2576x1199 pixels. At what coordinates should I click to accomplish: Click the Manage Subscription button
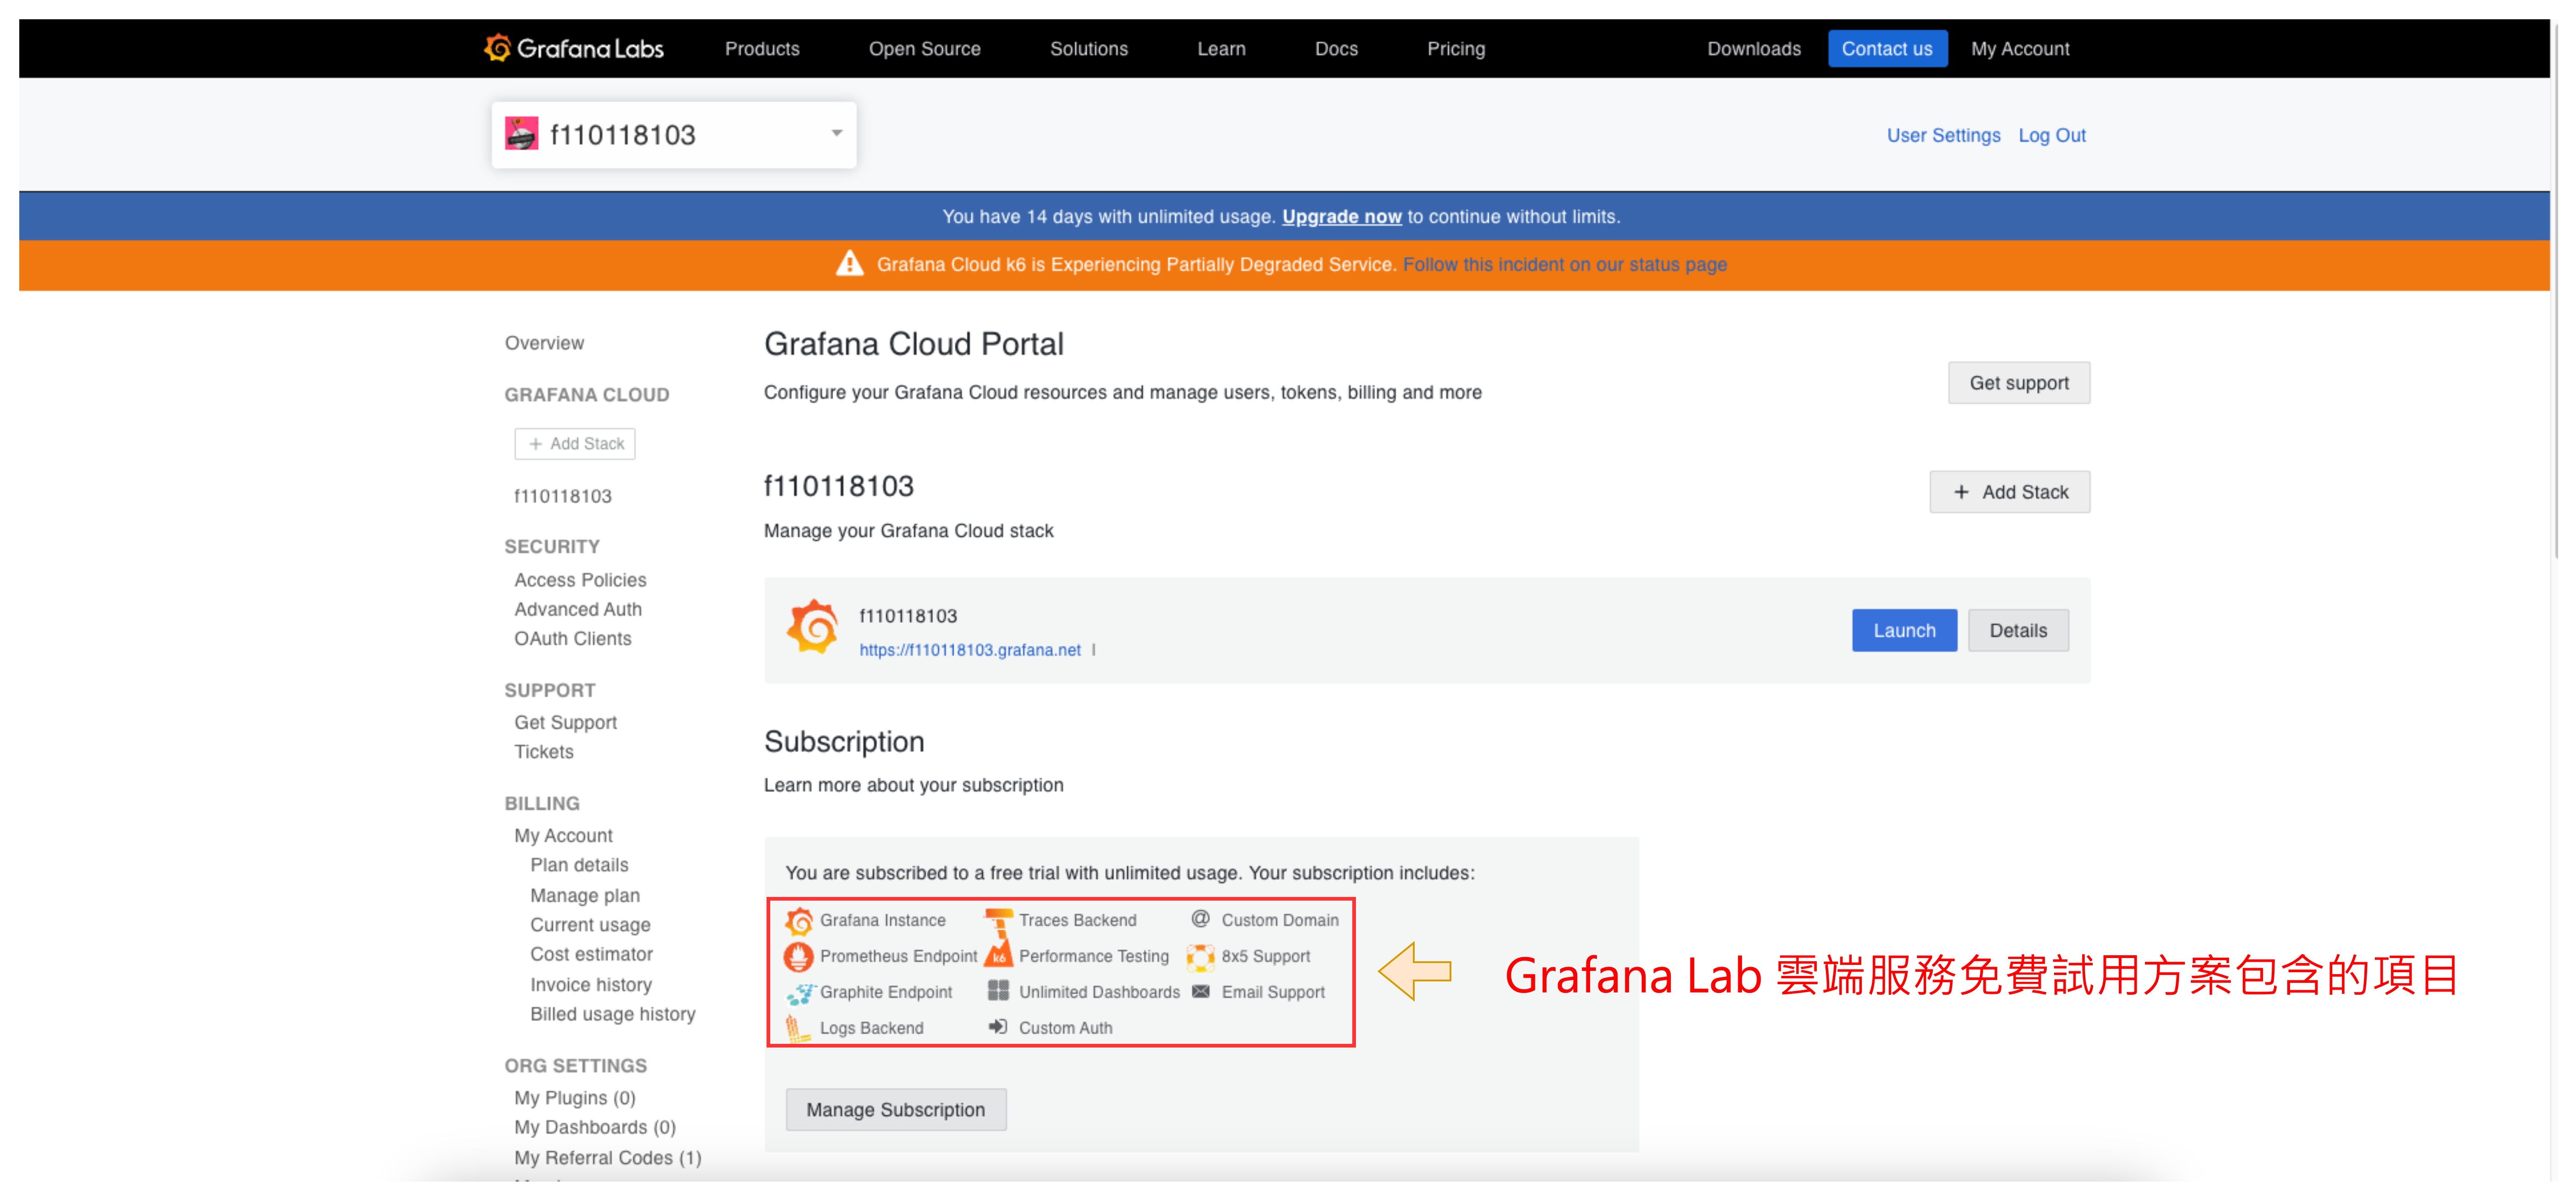pyautogui.click(x=895, y=1109)
